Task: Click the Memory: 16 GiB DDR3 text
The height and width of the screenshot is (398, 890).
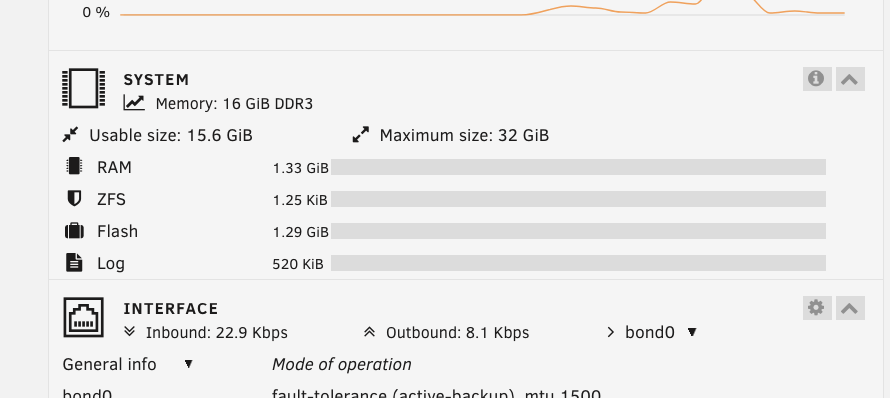Action: (234, 104)
